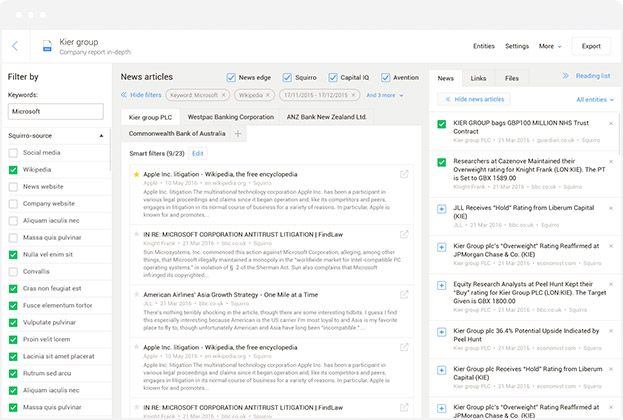Add JLL Receives Hold Rating item with plus icon

coord(441,209)
